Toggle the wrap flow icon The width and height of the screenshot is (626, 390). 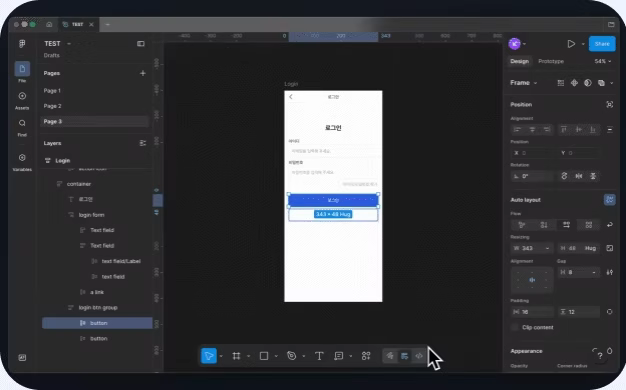(x=610, y=225)
